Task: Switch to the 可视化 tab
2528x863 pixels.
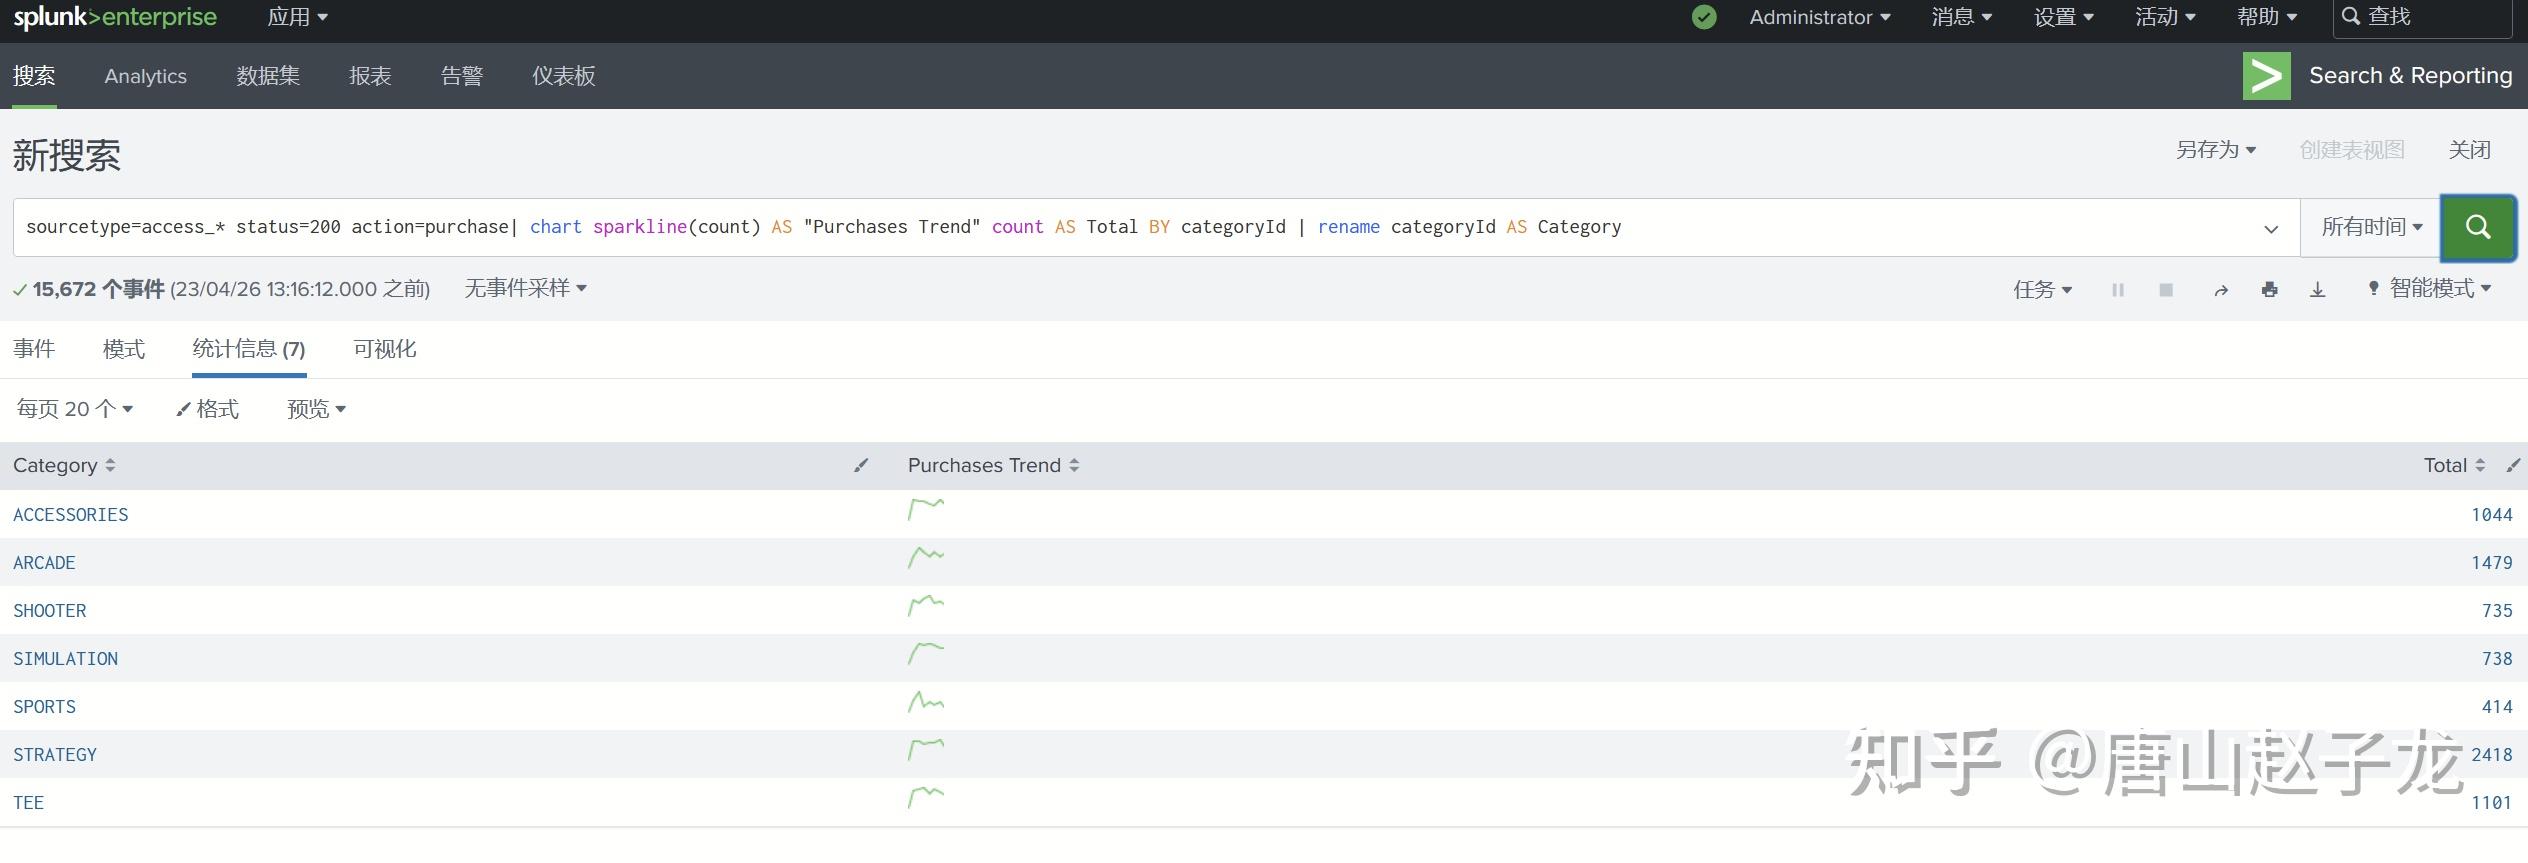Action: pyautogui.click(x=385, y=349)
